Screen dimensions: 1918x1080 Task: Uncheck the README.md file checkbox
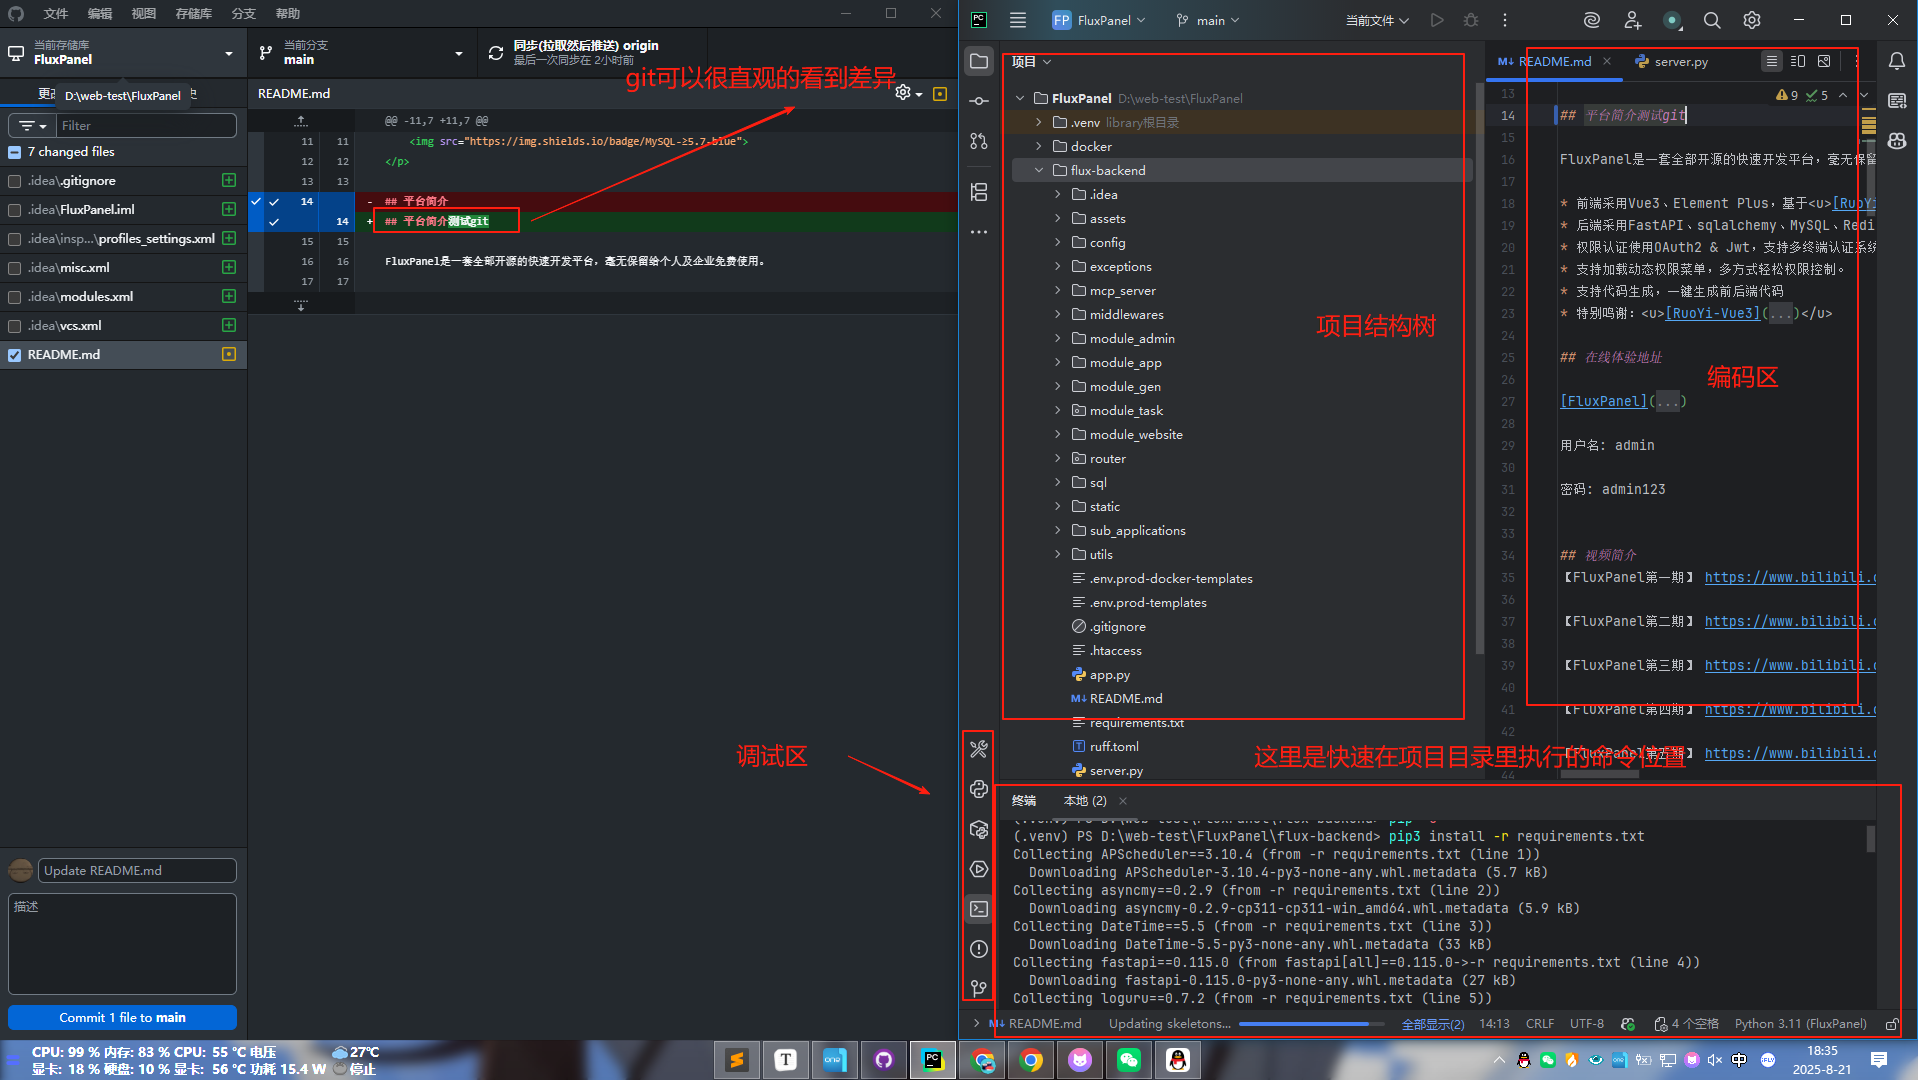(x=14, y=355)
